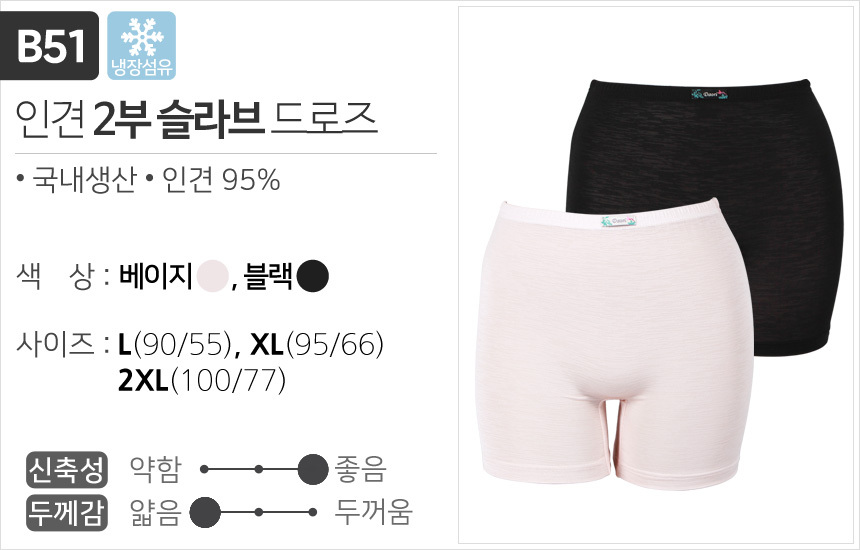This screenshot has width=860, height=550.
Task: Select the black color swatch
Action: click(x=313, y=276)
